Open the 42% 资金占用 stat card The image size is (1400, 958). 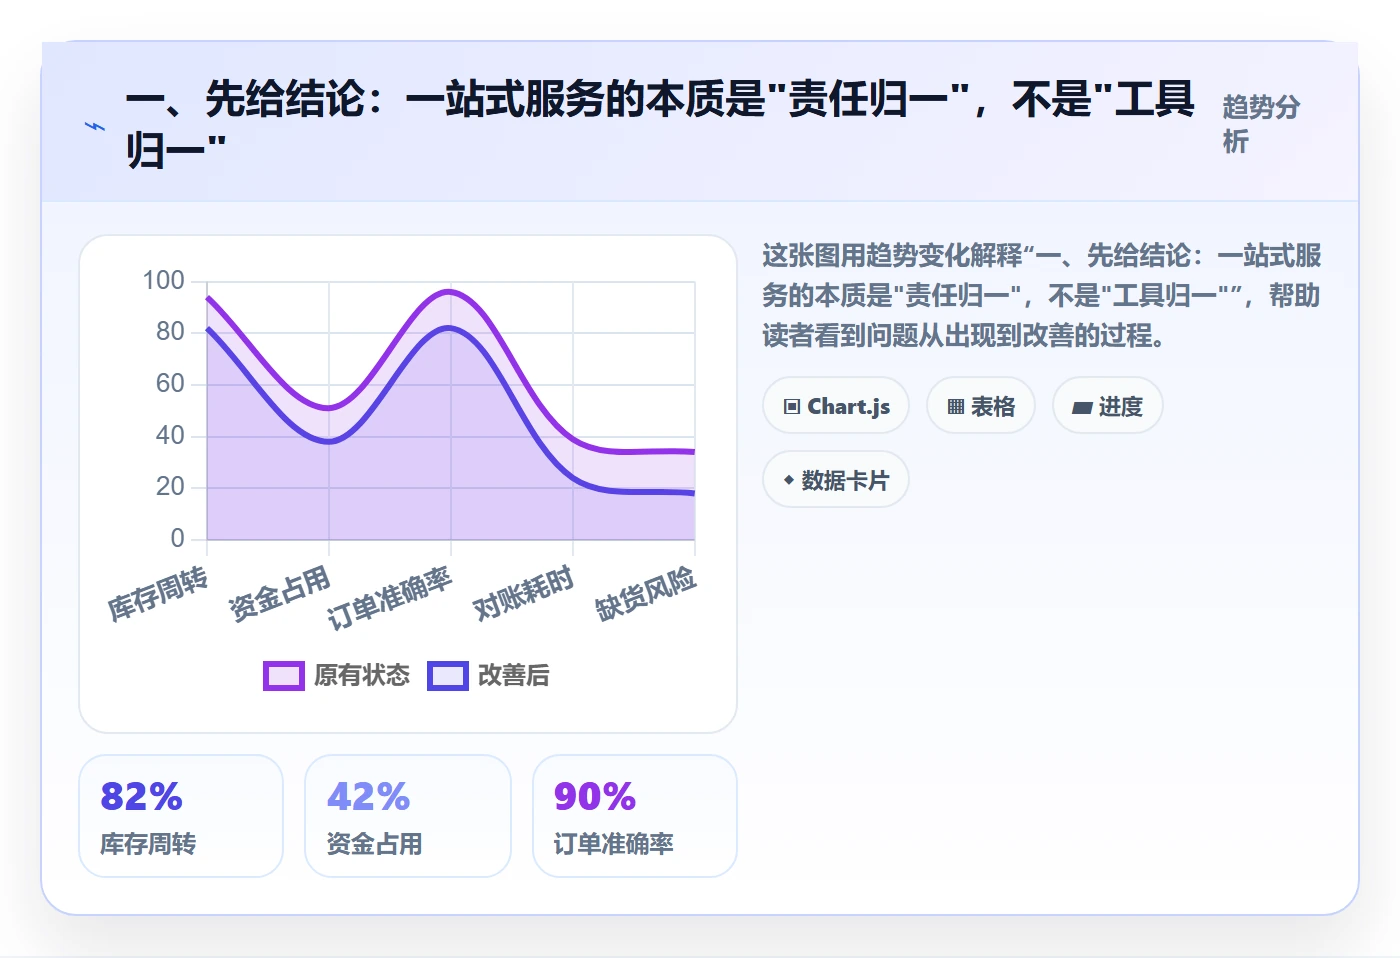click(x=408, y=816)
